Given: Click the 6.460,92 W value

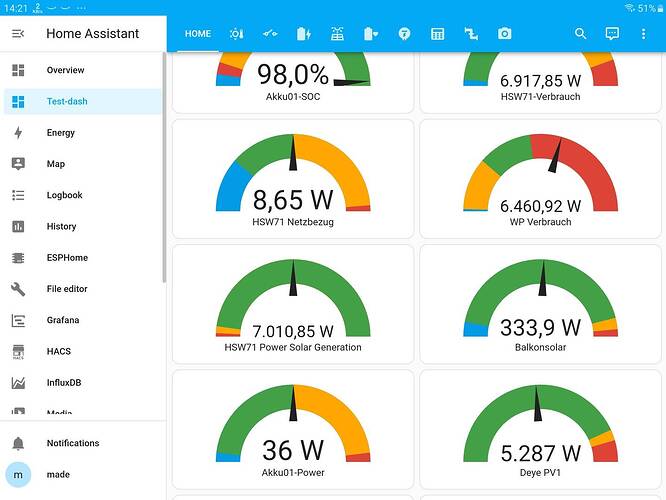Looking at the screenshot, I should click(540, 206).
